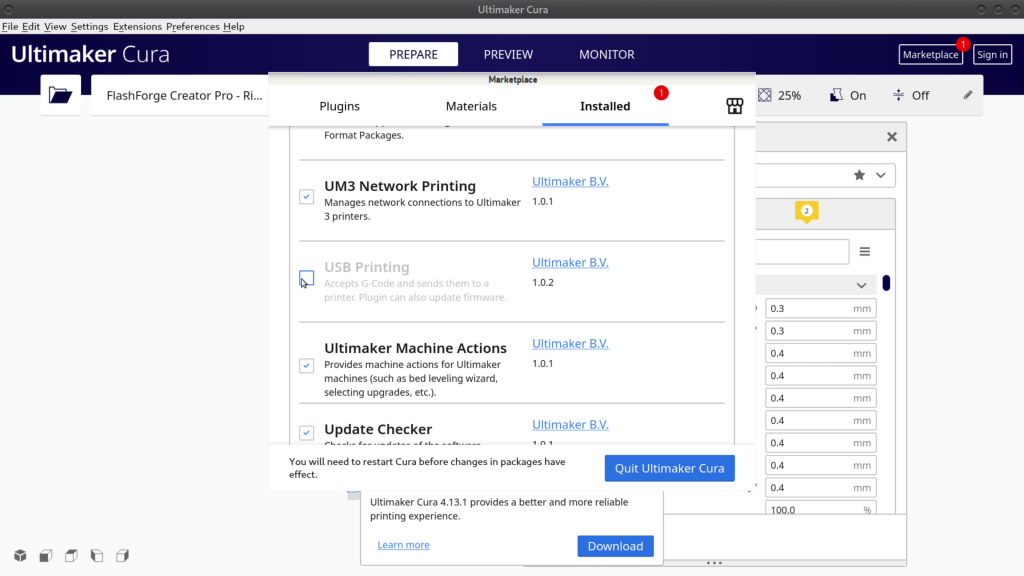1024x576 pixels.
Task: Click the yellow extruder 2 badge
Action: point(807,212)
